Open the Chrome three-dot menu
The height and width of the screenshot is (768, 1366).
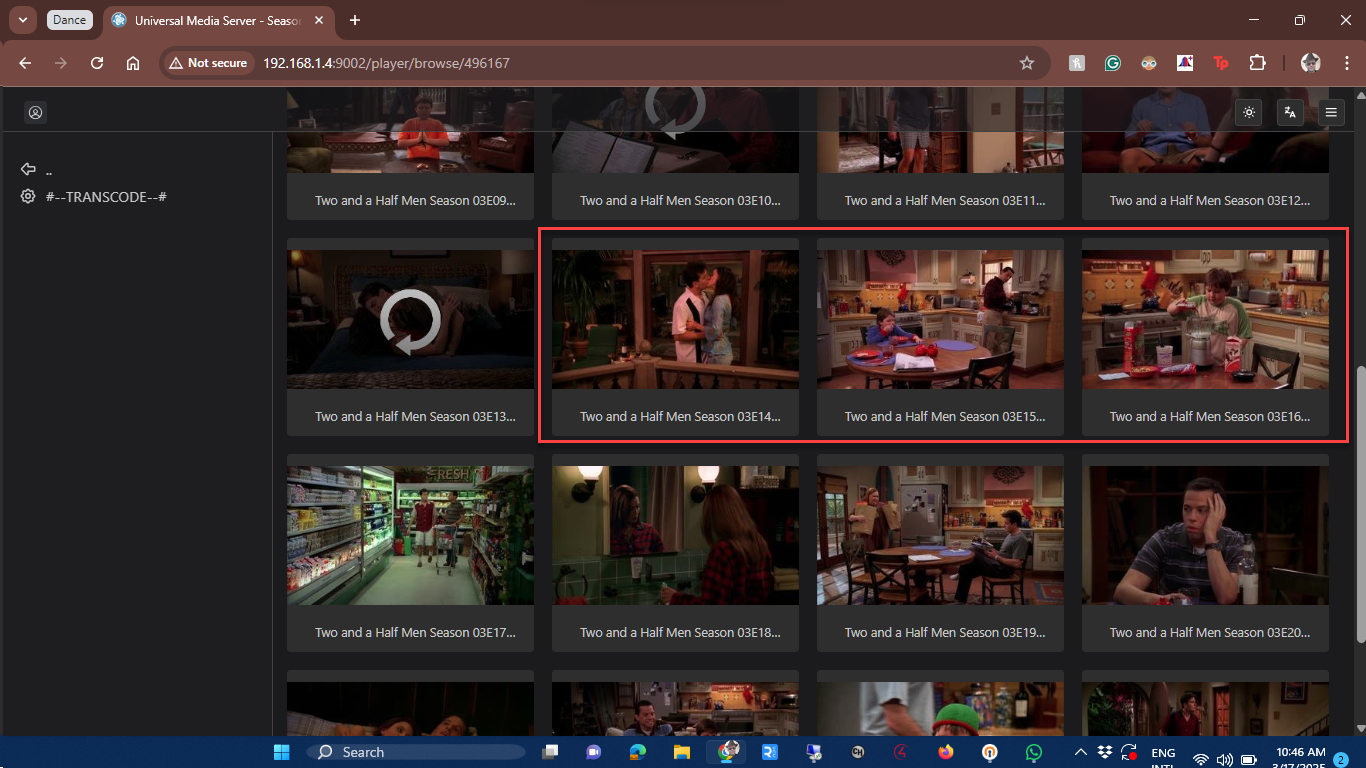[x=1345, y=63]
